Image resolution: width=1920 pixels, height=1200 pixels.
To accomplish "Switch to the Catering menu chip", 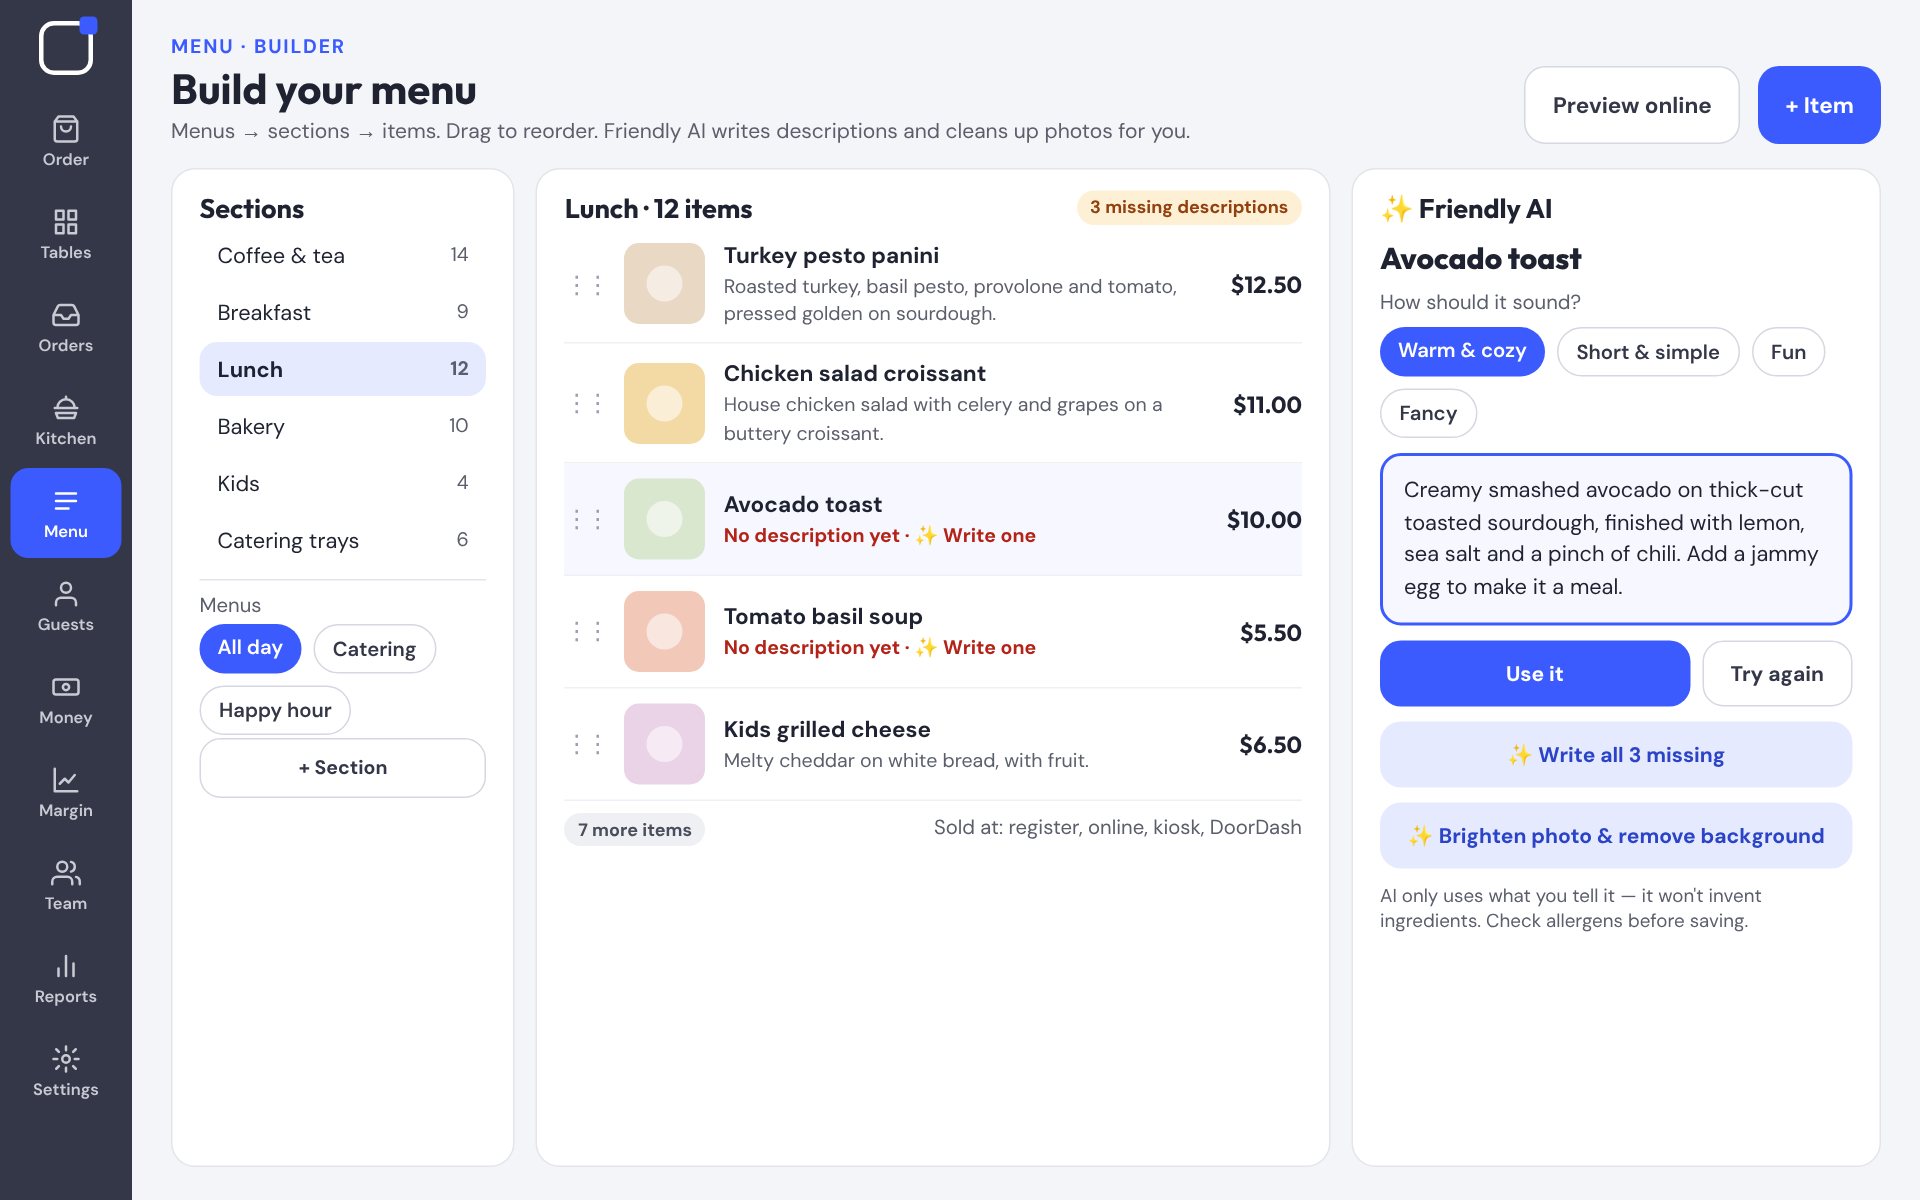I will coord(374,649).
